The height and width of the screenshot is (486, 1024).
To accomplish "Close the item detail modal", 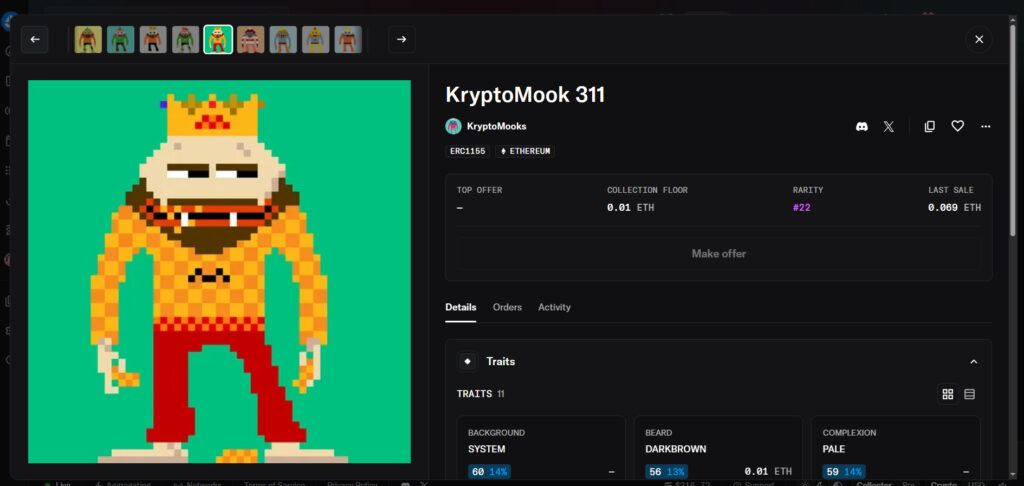I will click(x=979, y=39).
